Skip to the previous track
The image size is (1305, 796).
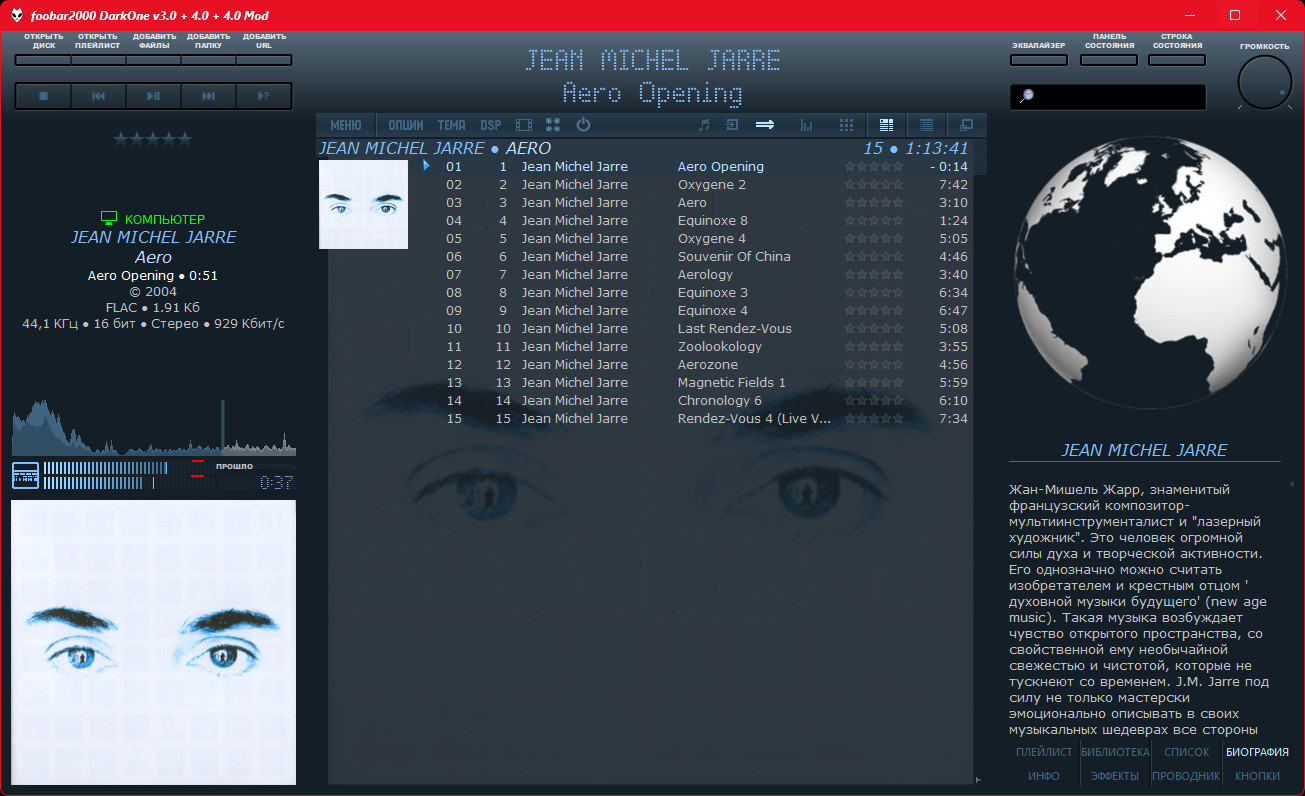click(x=98, y=96)
